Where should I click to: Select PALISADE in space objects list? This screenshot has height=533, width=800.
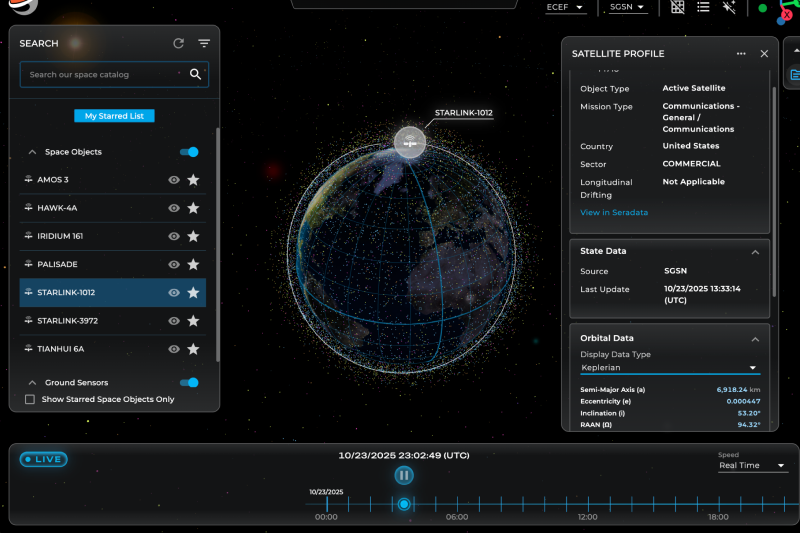[x=112, y=264]
